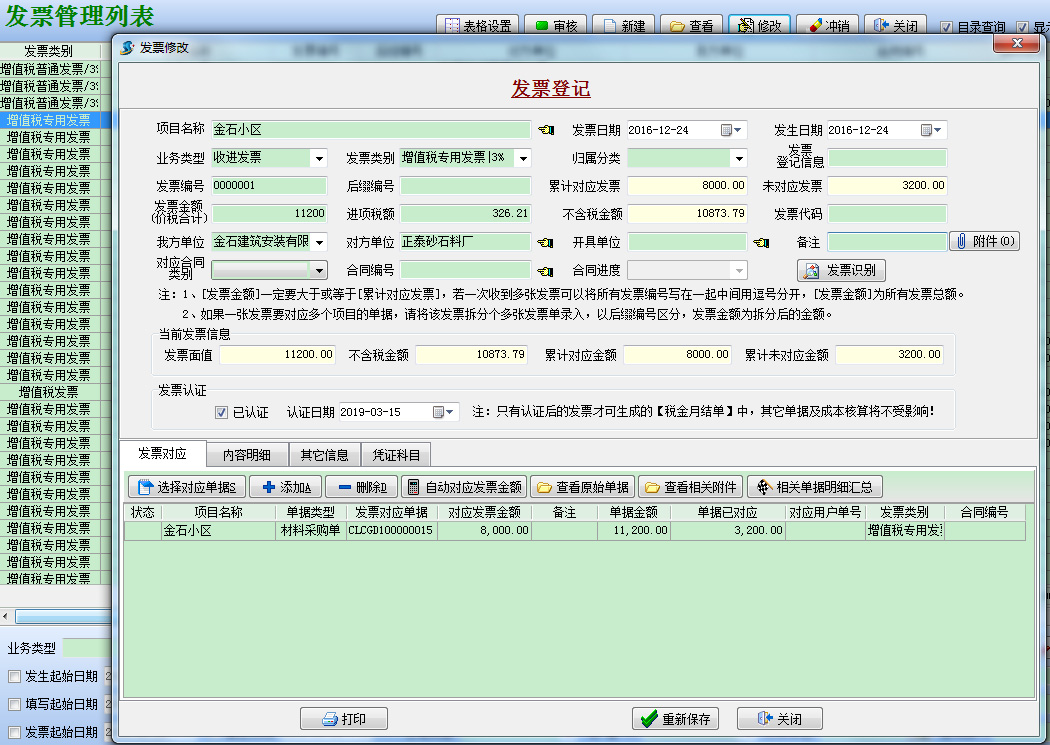Open calendar icon for 发生日期
This screenshot has width=1050, height=745.
(x=926, y=130)
